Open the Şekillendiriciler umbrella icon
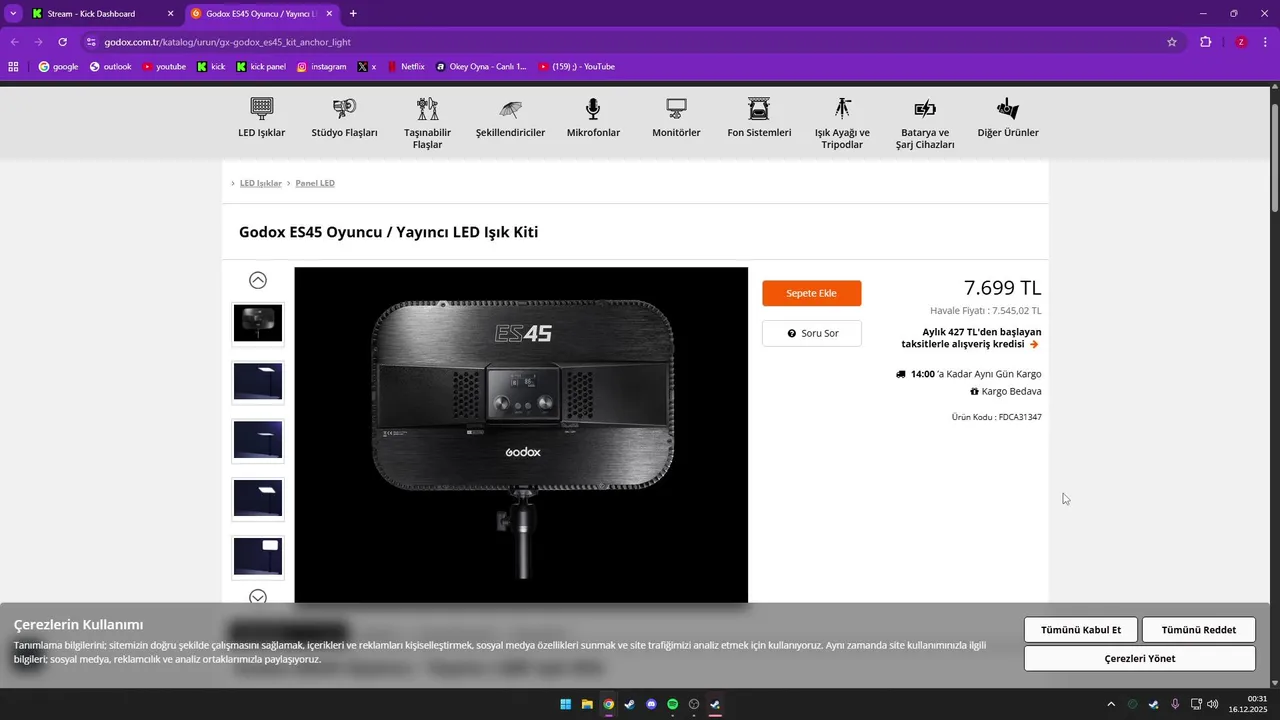 (x=510, y=108)
